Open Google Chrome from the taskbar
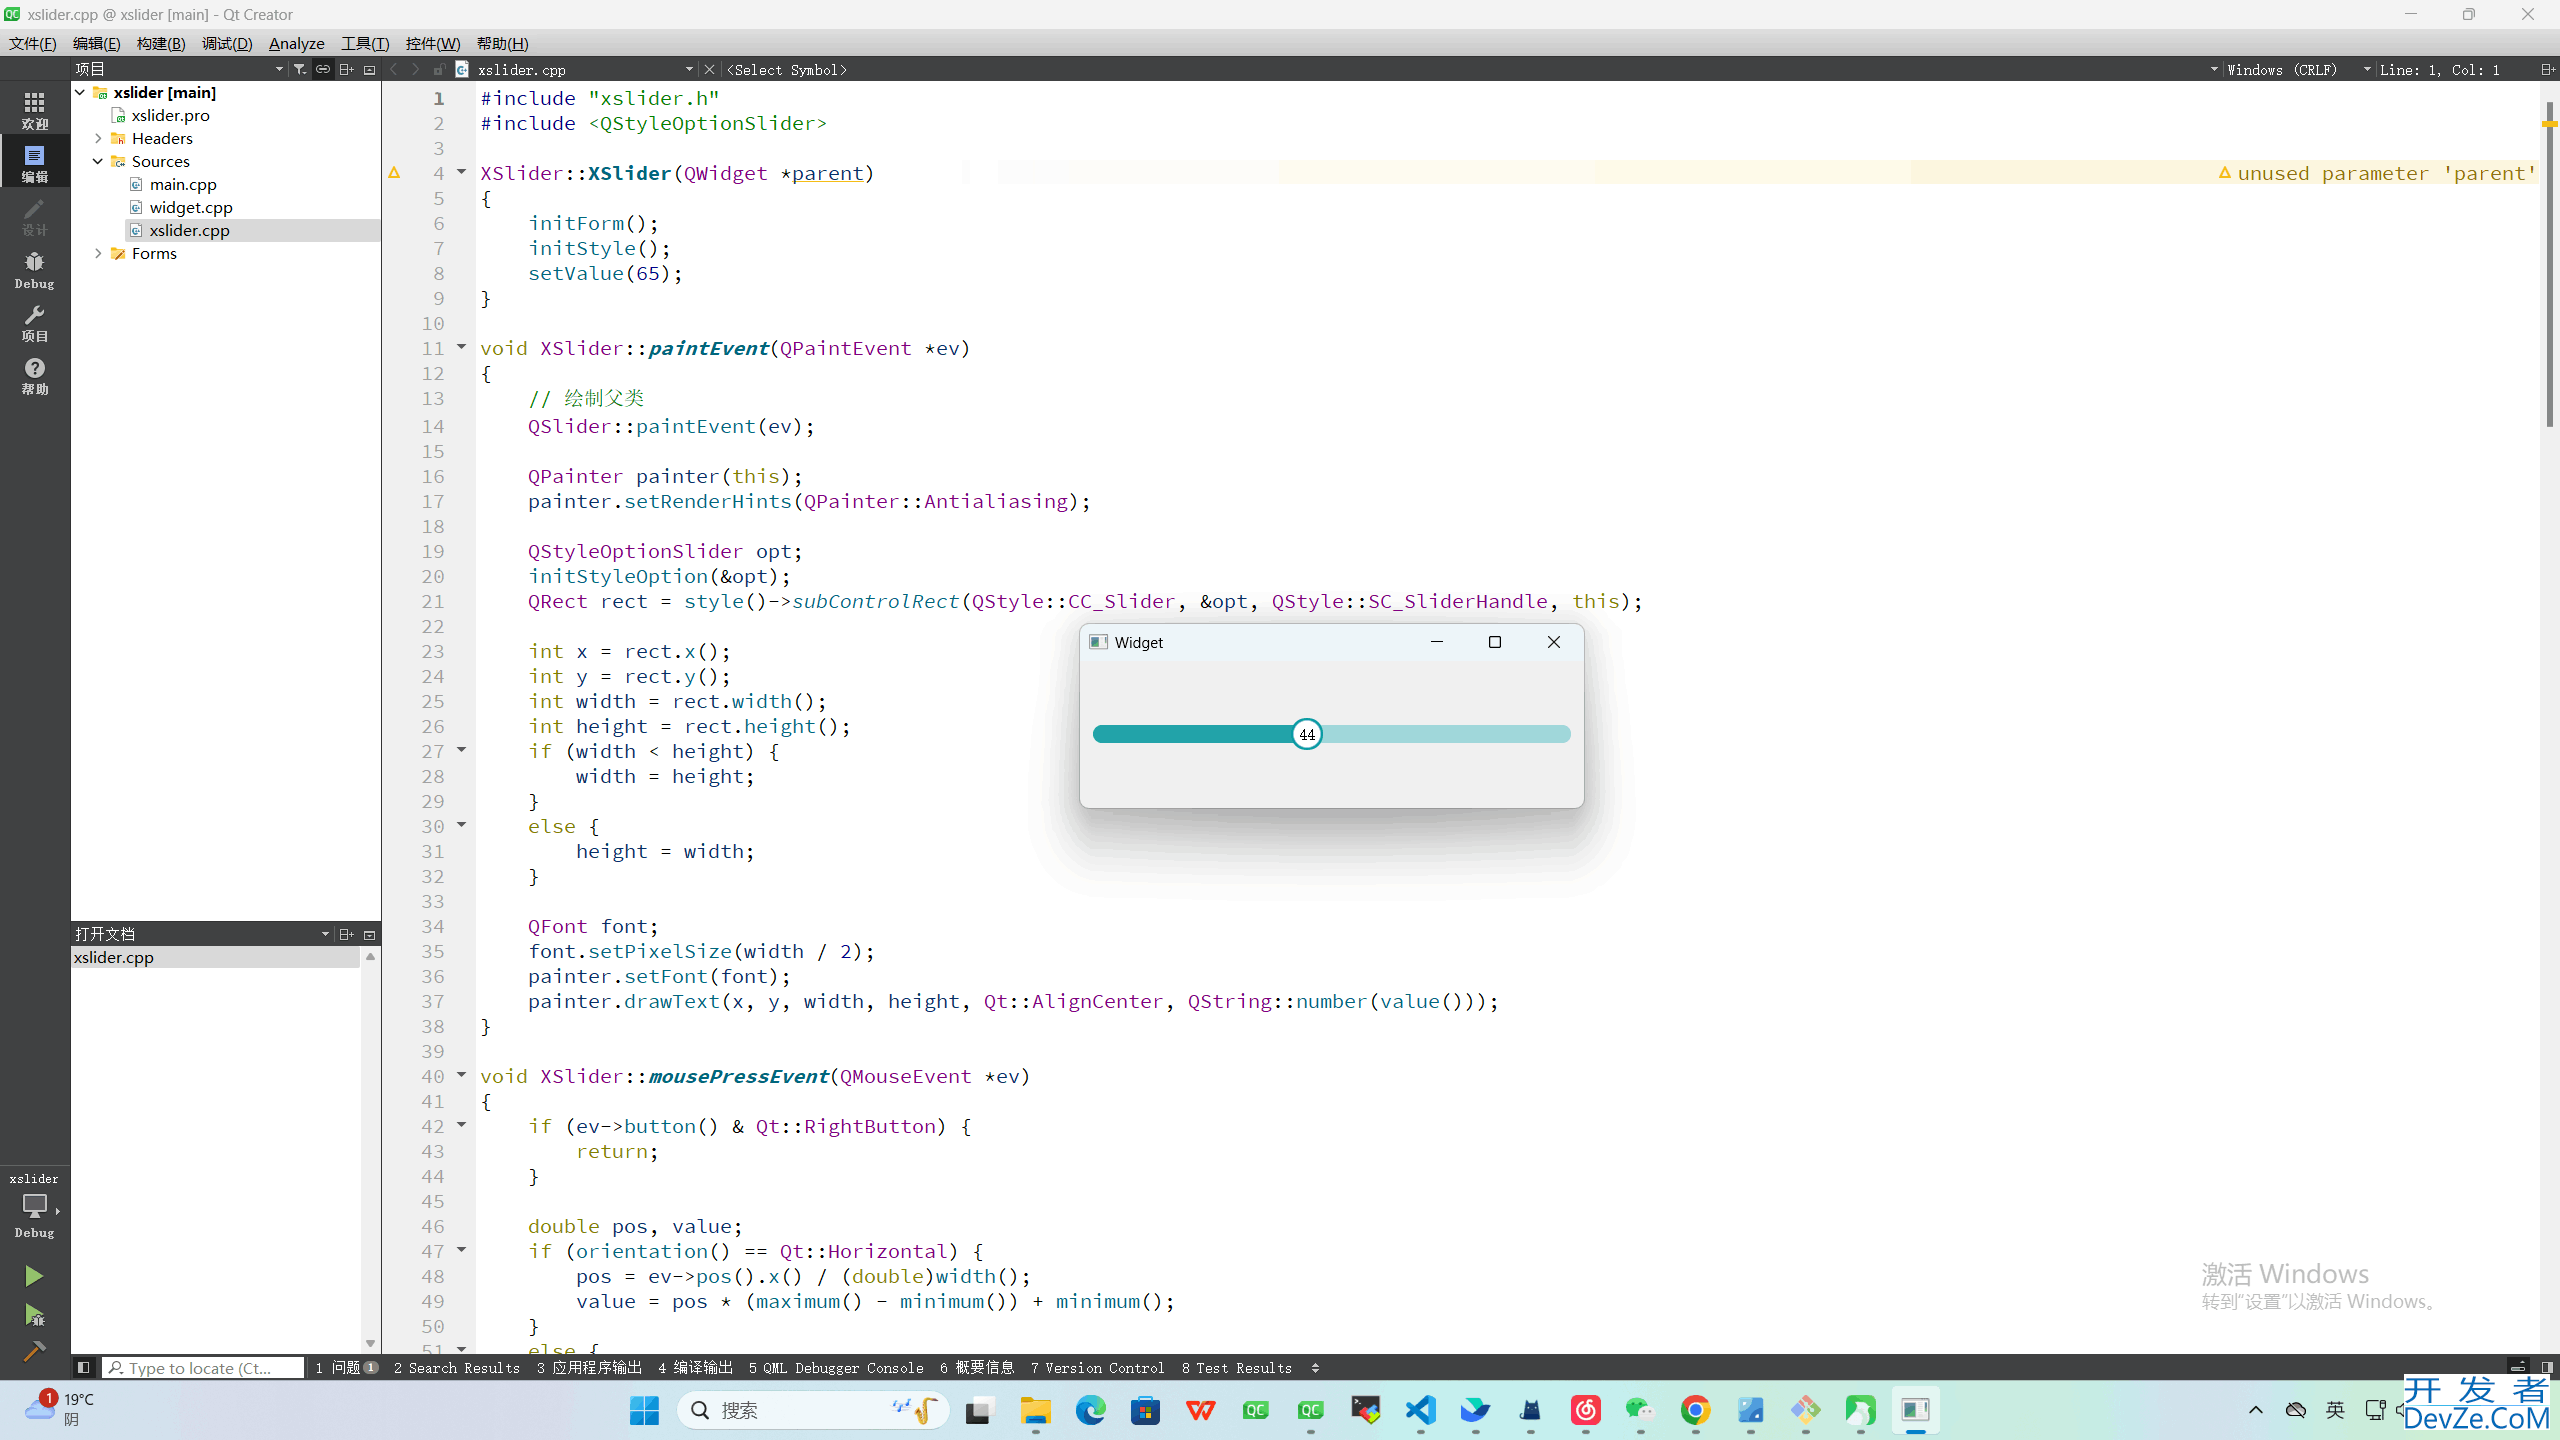 coord(1695,1410)
